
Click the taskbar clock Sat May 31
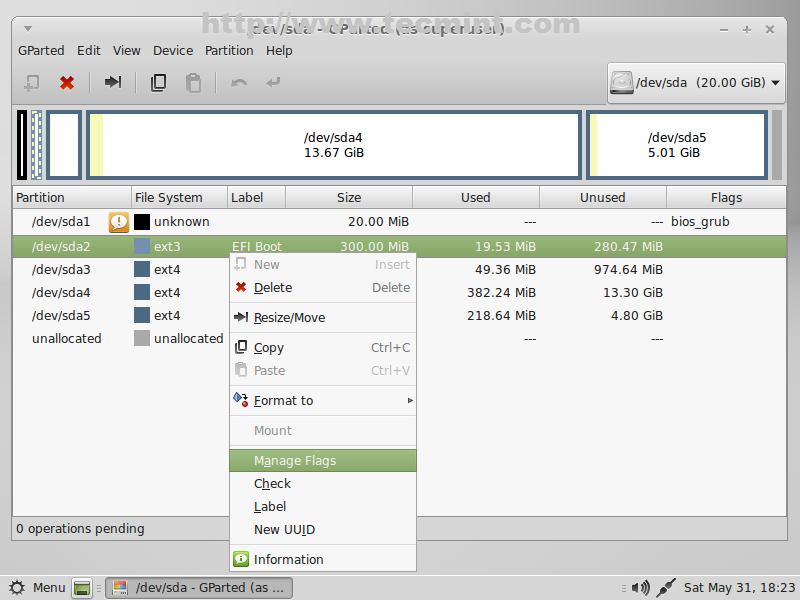pos(739,588)
